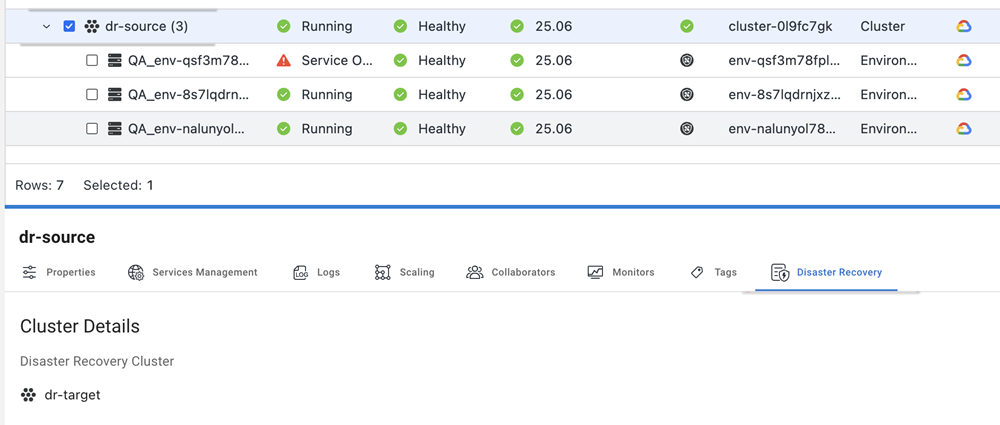This screenshot has height=425, width=1000.
Task: Click the dr-source cluster icon
Action: coord(92,27)
